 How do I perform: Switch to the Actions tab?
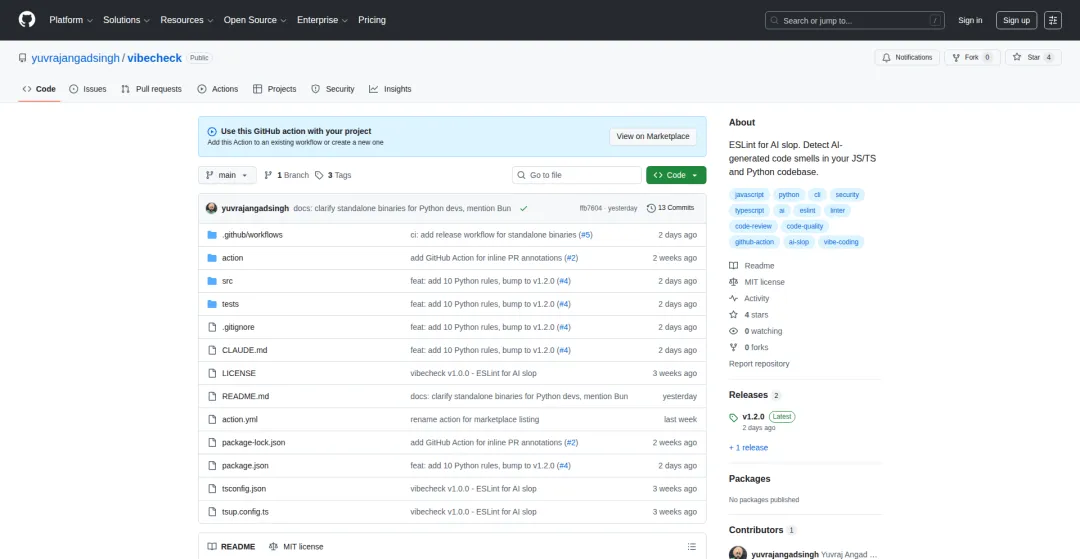tap(218, 89)
